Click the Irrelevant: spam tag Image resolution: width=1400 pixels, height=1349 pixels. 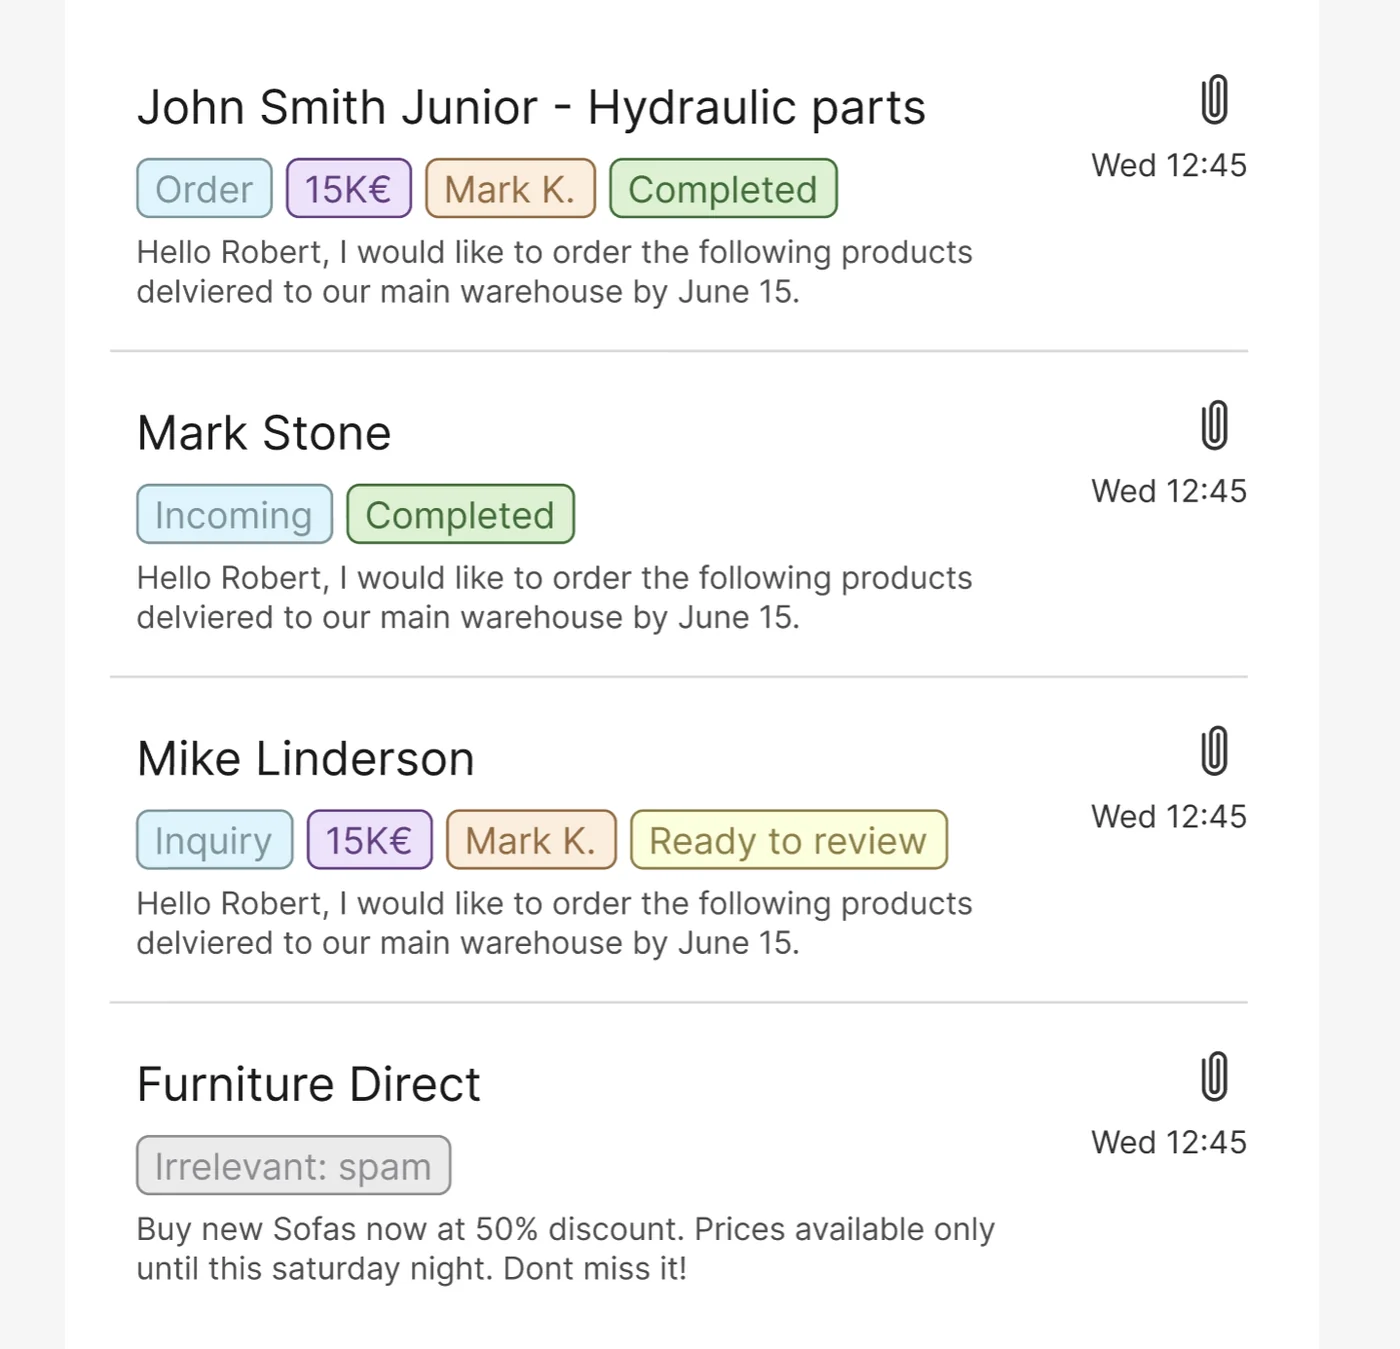[x=293, y=1166]
